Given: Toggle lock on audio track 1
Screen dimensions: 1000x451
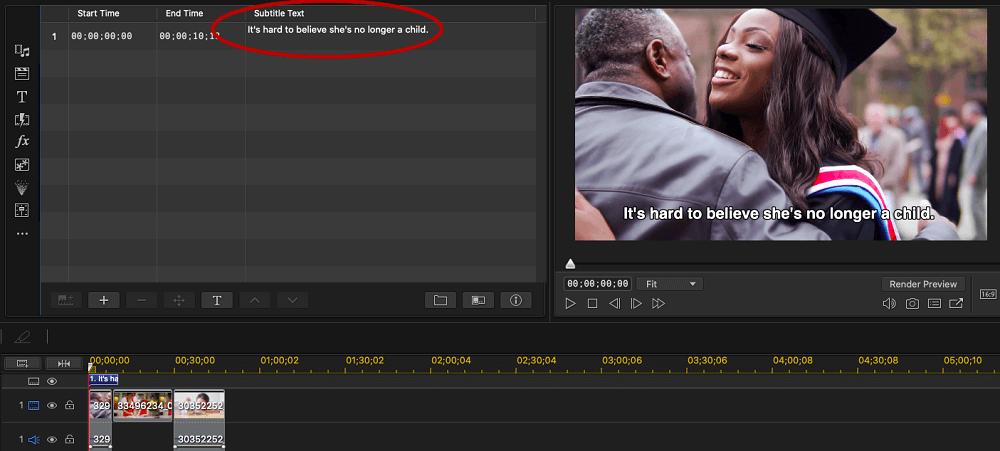Looking at the screenshot, I should tap(70, 440).
